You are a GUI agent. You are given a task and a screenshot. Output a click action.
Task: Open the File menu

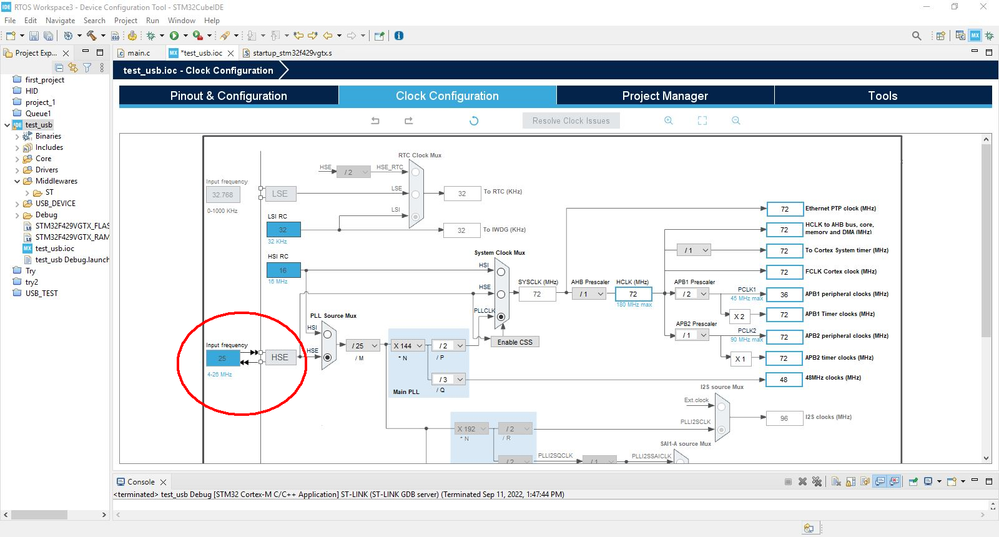10,20
